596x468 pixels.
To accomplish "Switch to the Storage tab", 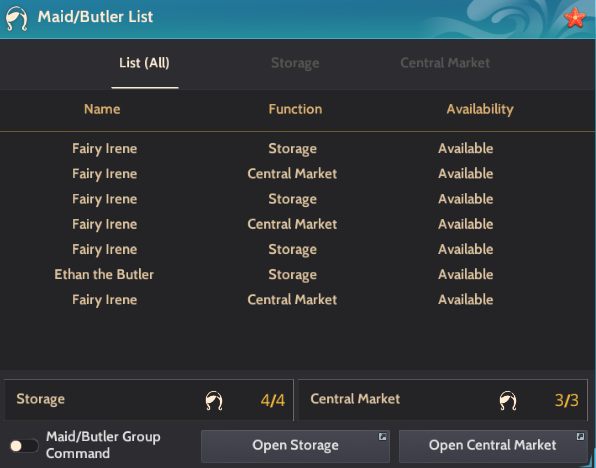I will 295,63.
